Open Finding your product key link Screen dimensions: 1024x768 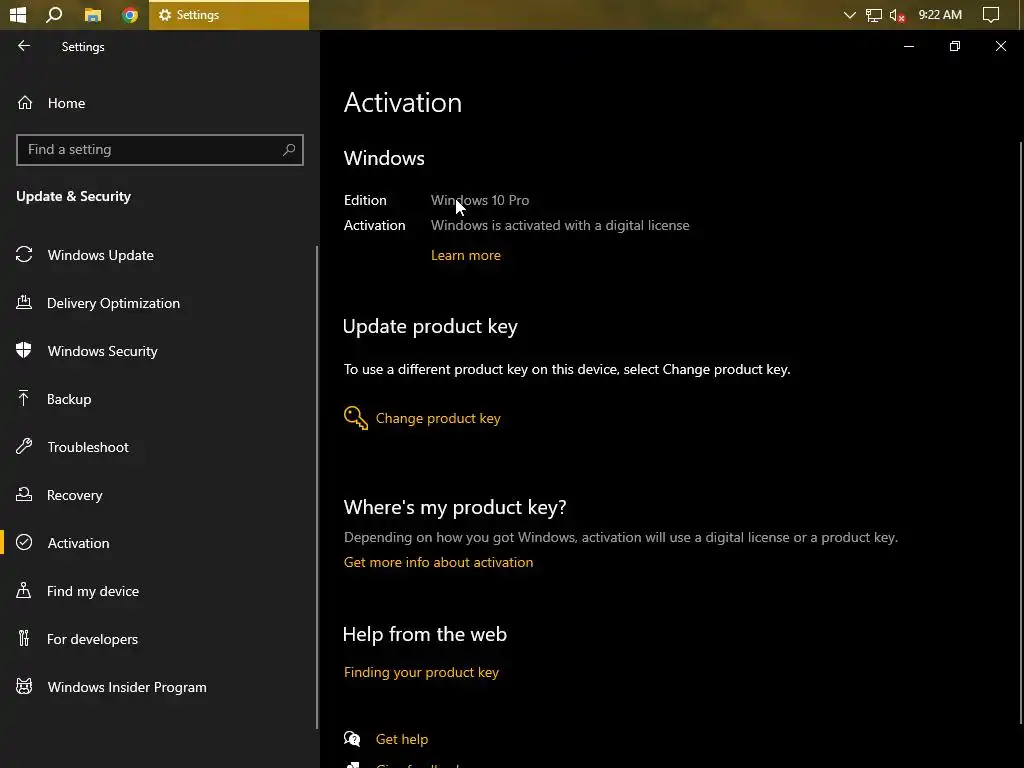[x=421, y=672]
